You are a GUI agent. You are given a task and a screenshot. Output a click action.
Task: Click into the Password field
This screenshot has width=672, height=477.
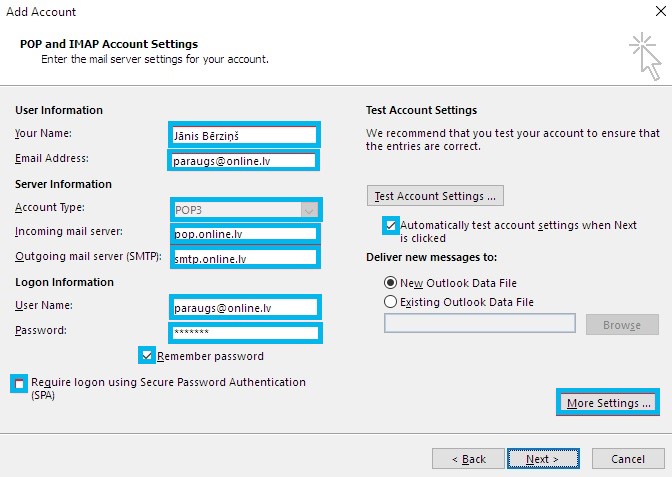click(x=245, y=333)
